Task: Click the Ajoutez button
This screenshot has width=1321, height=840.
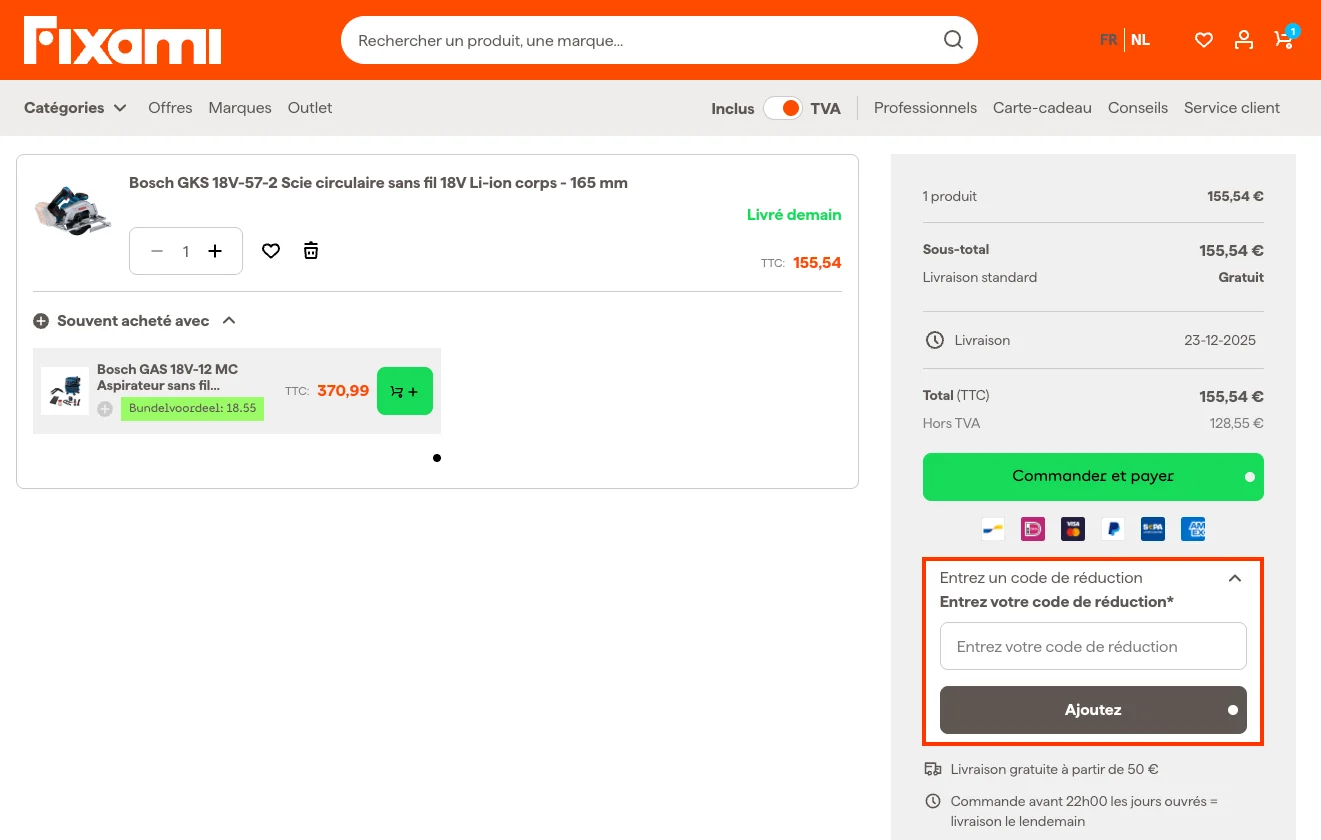Action: click(1092, 710)
